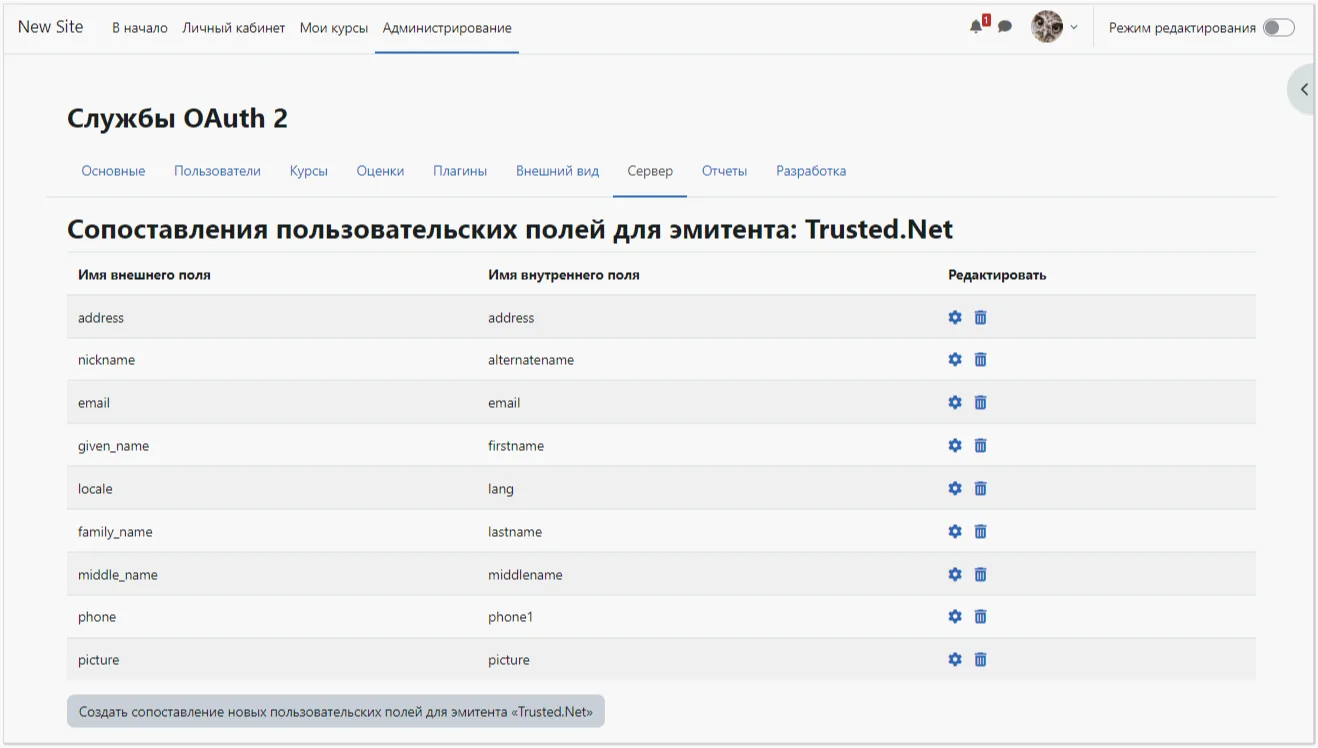Edit the phone to phone1 mapping
This screenshot has height=748, width=1318.
click(x=954, y=616)
